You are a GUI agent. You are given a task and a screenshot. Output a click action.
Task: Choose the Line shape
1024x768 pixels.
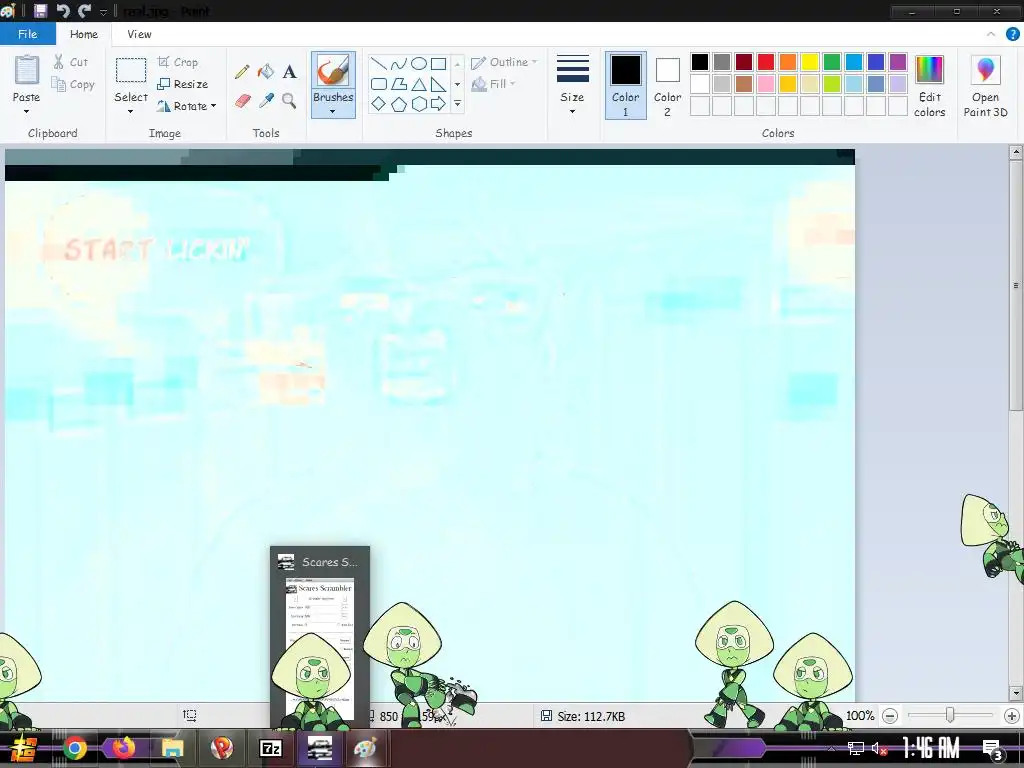[x=378, y=63]
